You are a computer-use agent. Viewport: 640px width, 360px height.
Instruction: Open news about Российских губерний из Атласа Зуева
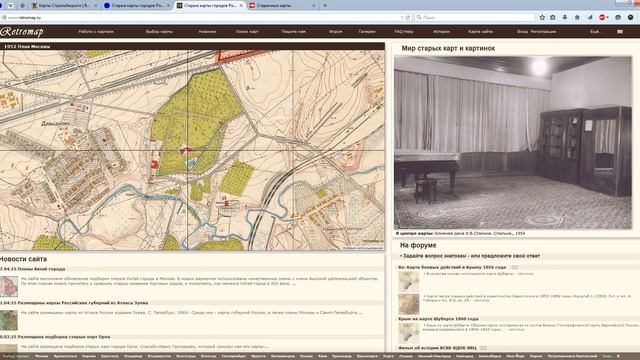click(x=74, y=303)
